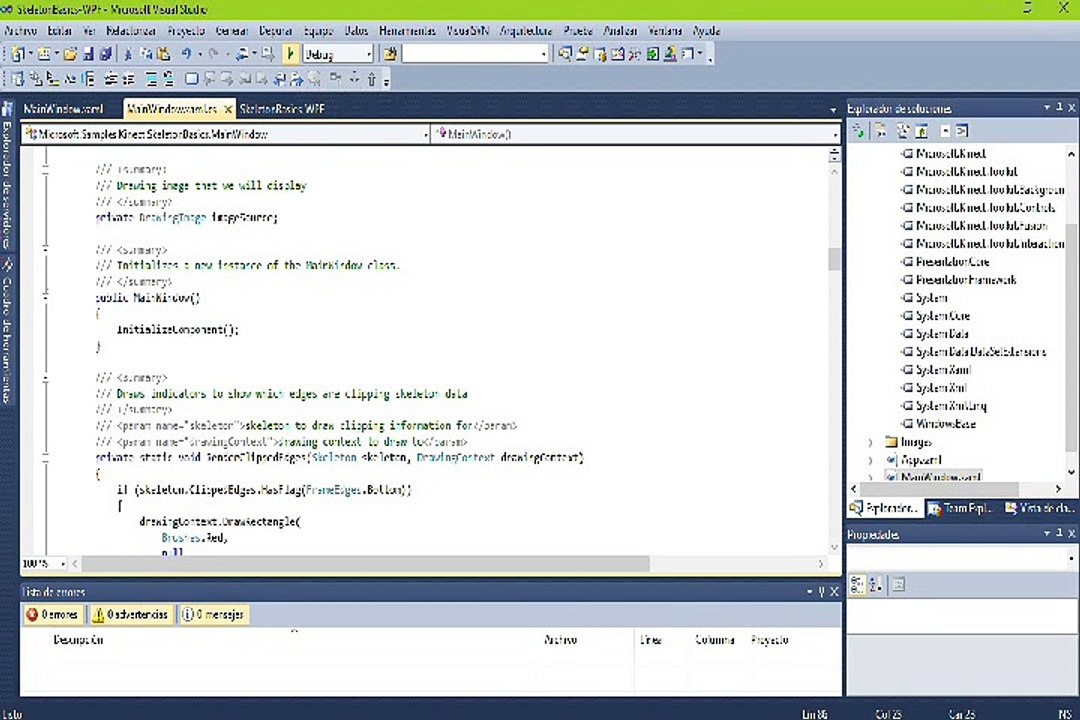Screen dimensions: 1080x720
Task: Open the 100 % zoom dropdown
Action: click(x=62, y=564)
